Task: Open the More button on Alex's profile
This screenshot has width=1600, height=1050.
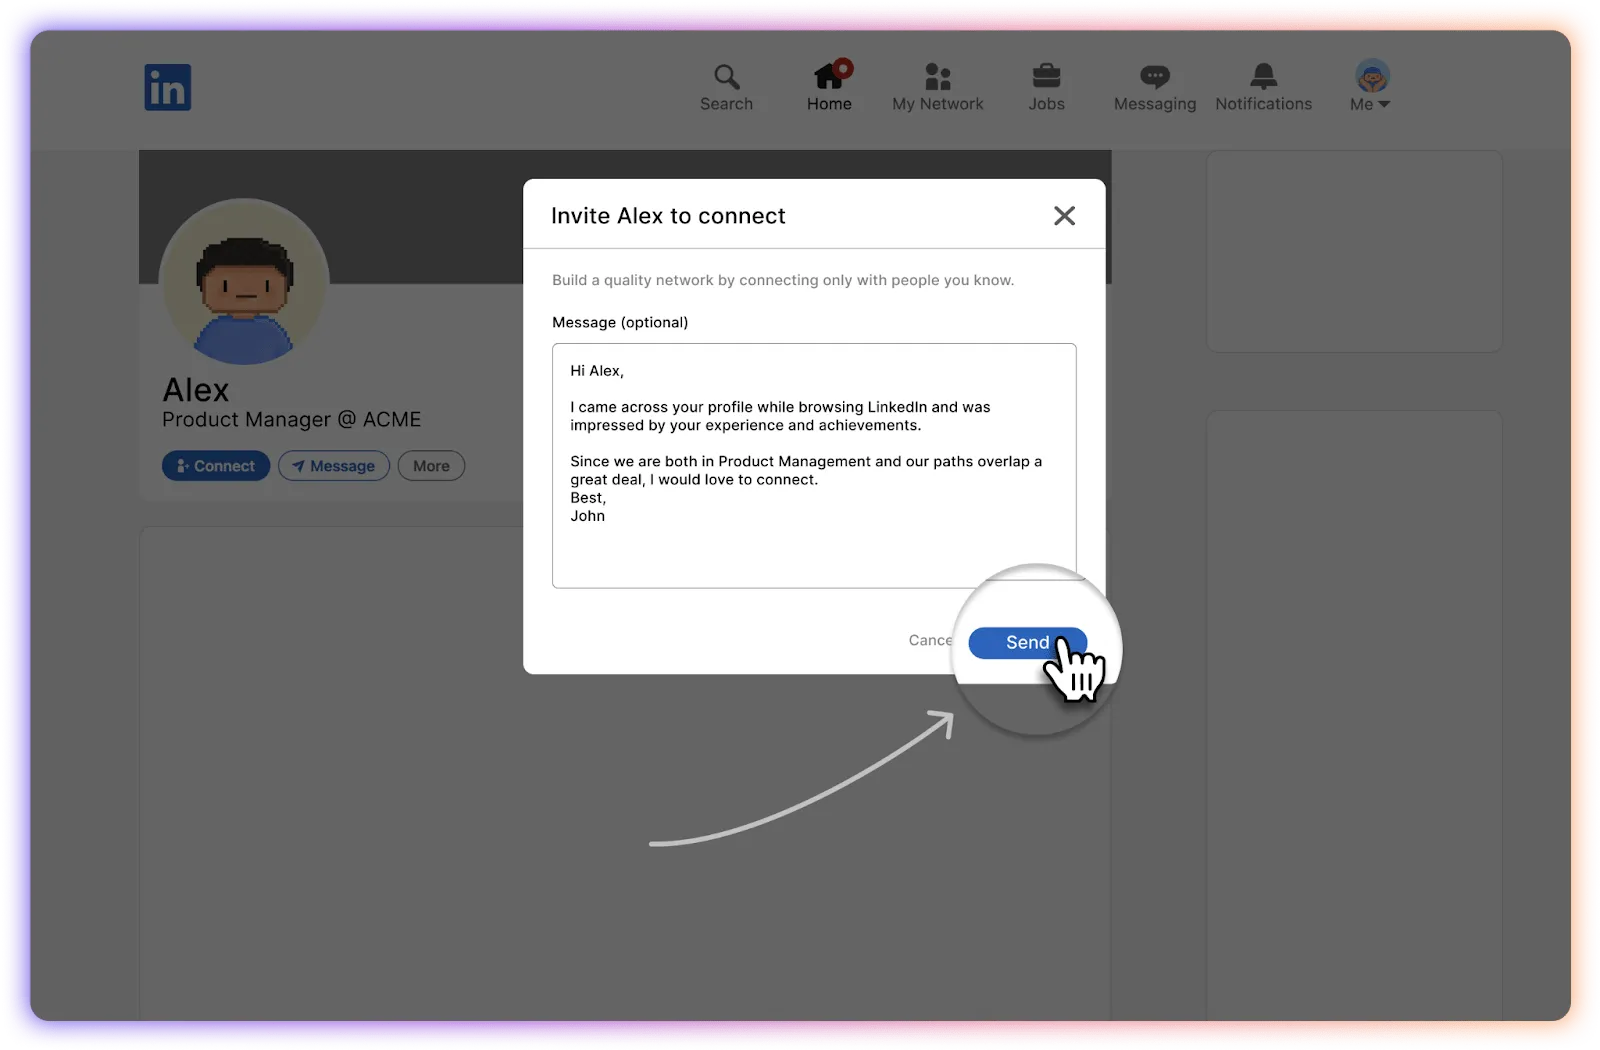Action: [x=431, y=466]
